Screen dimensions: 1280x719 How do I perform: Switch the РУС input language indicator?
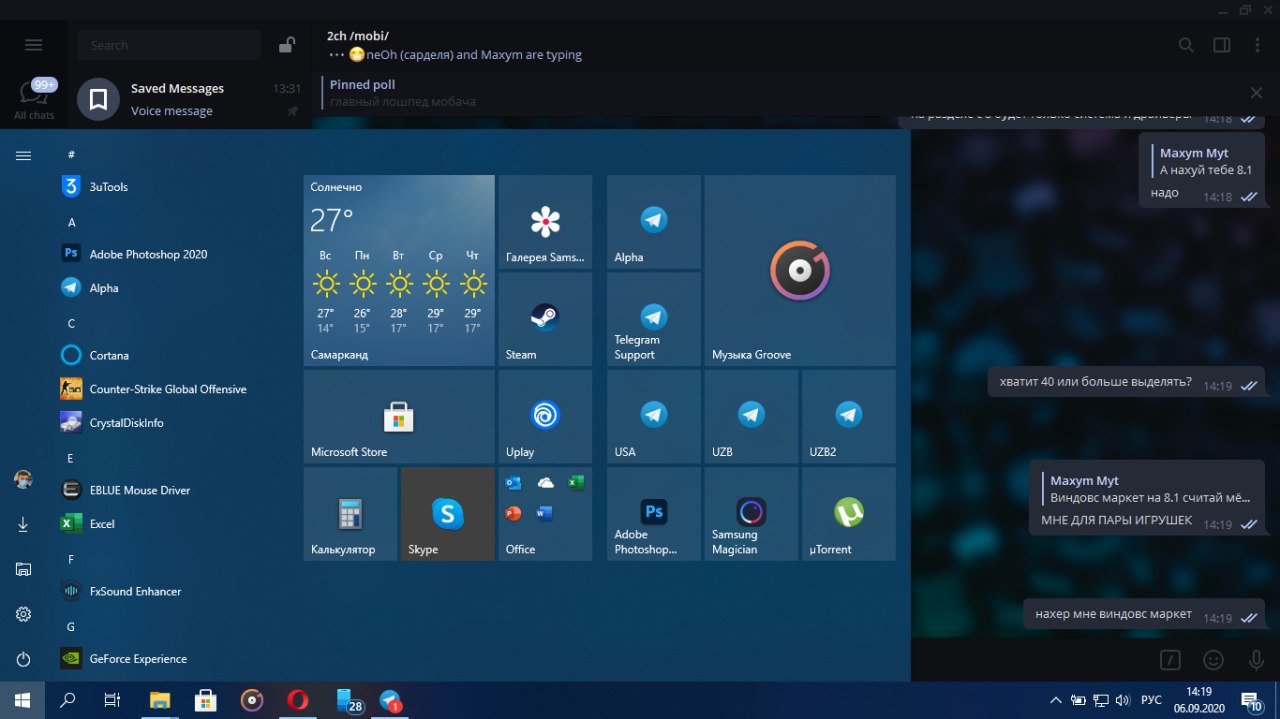(x=1152, y=700)
